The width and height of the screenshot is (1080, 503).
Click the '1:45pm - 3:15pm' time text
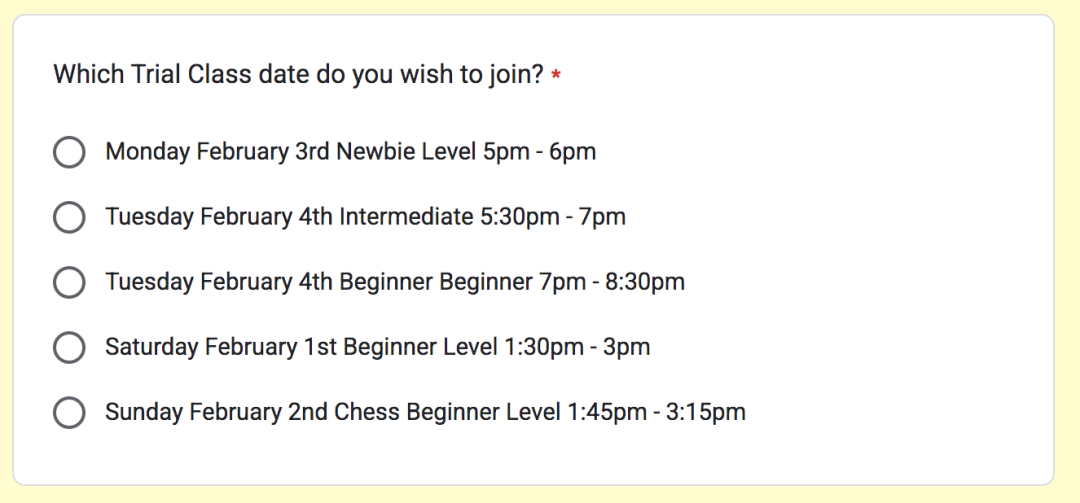[x=656, y=412]
